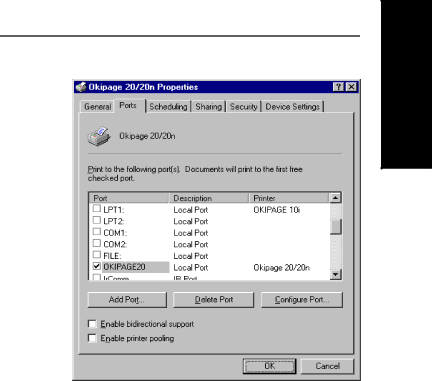This screenshot has height=381, width=432.
Task: Select the OKIPAGE20 port row text
Action: (124, 267)
